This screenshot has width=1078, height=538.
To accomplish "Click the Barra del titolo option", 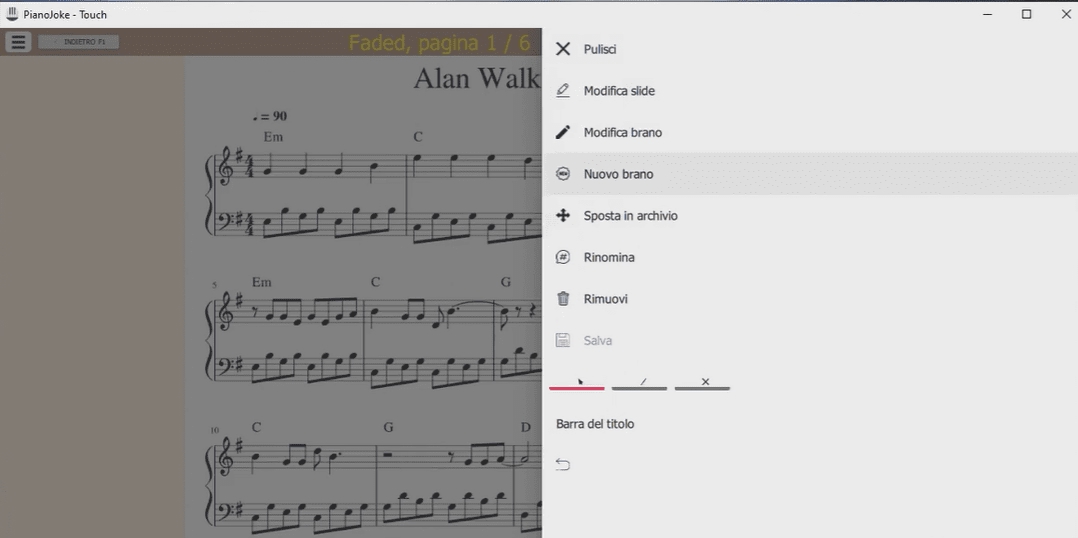I will 595,424.
